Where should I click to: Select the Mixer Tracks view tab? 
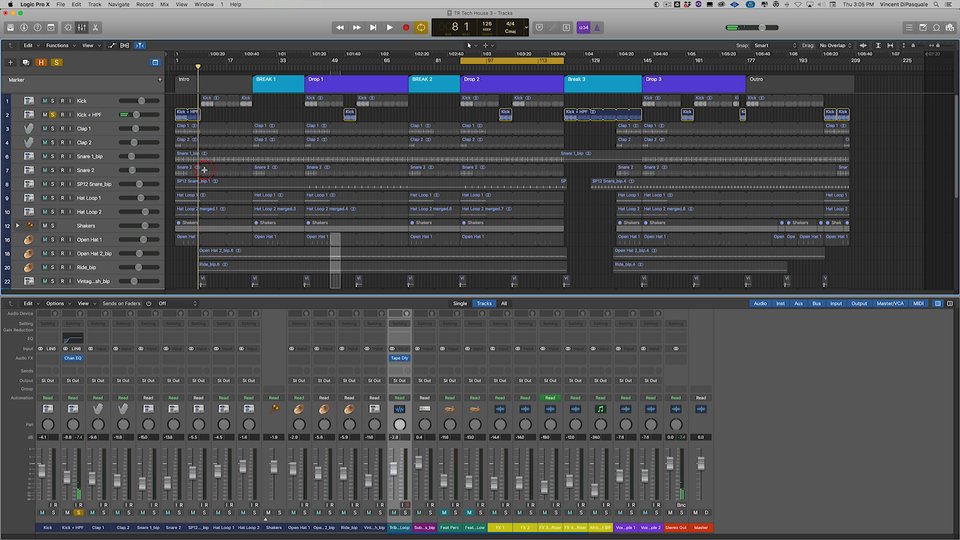click(484, 304)
